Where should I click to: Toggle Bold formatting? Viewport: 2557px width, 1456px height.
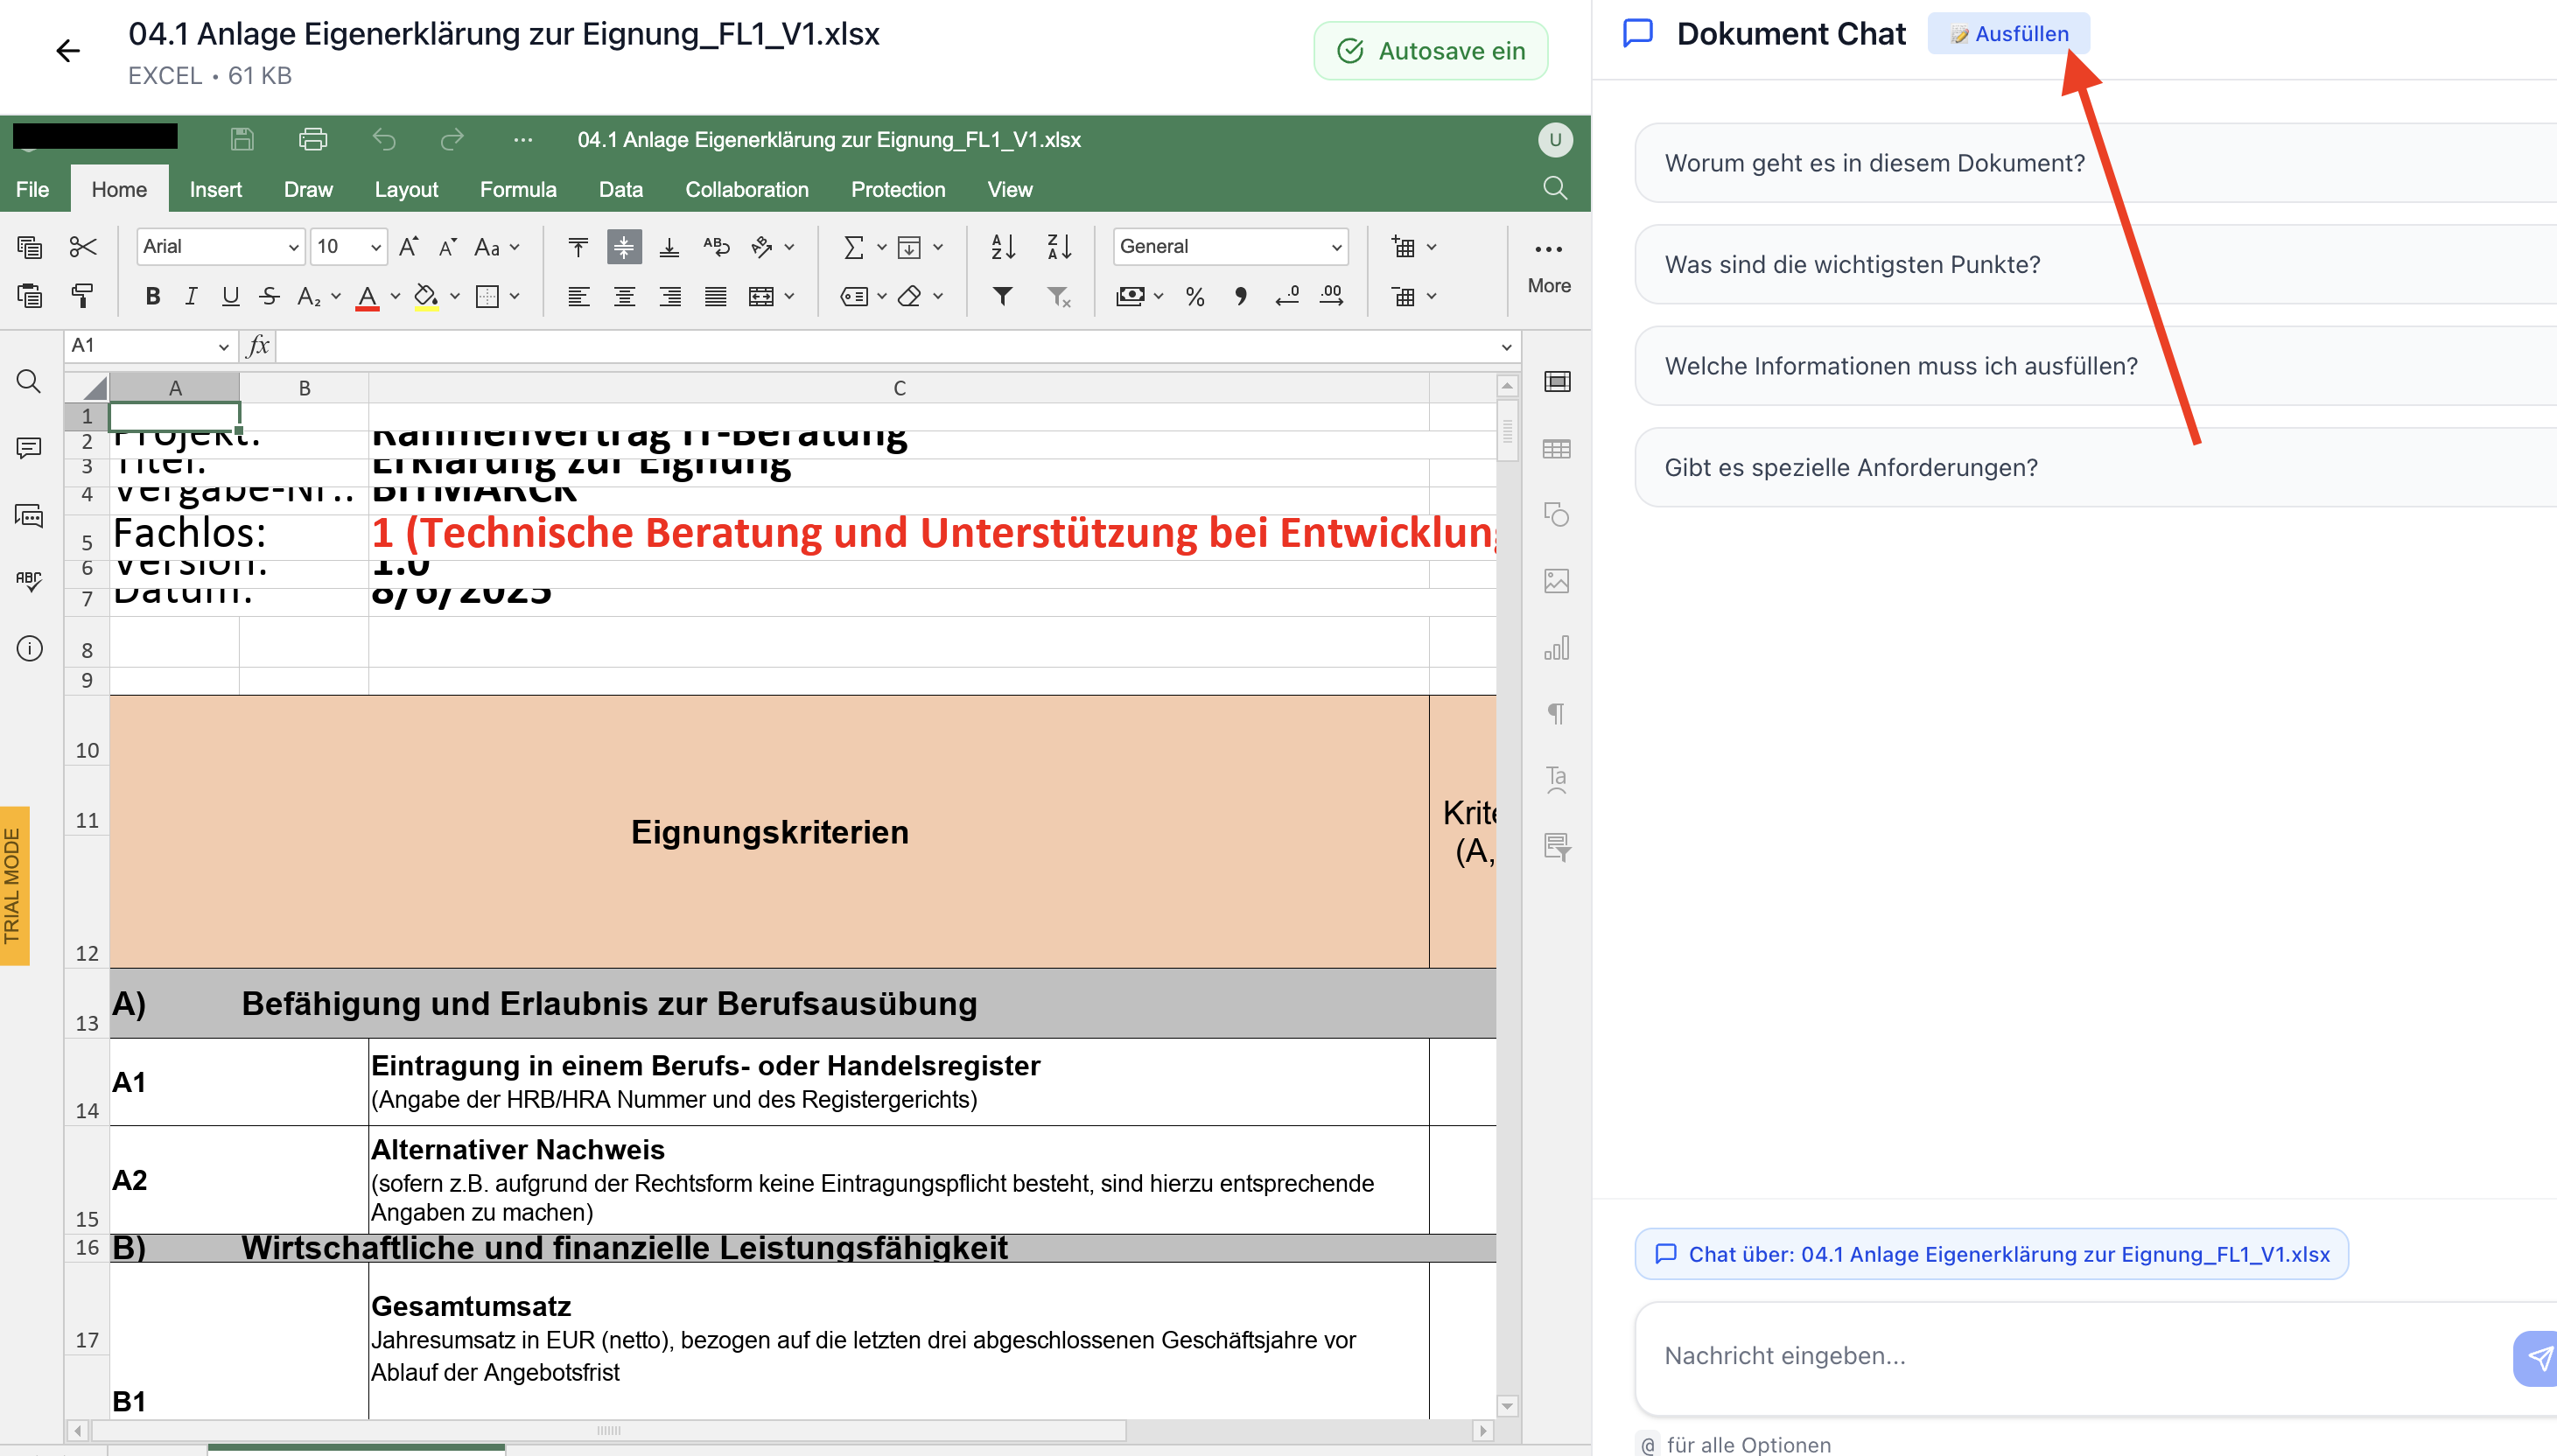(152, 296)
